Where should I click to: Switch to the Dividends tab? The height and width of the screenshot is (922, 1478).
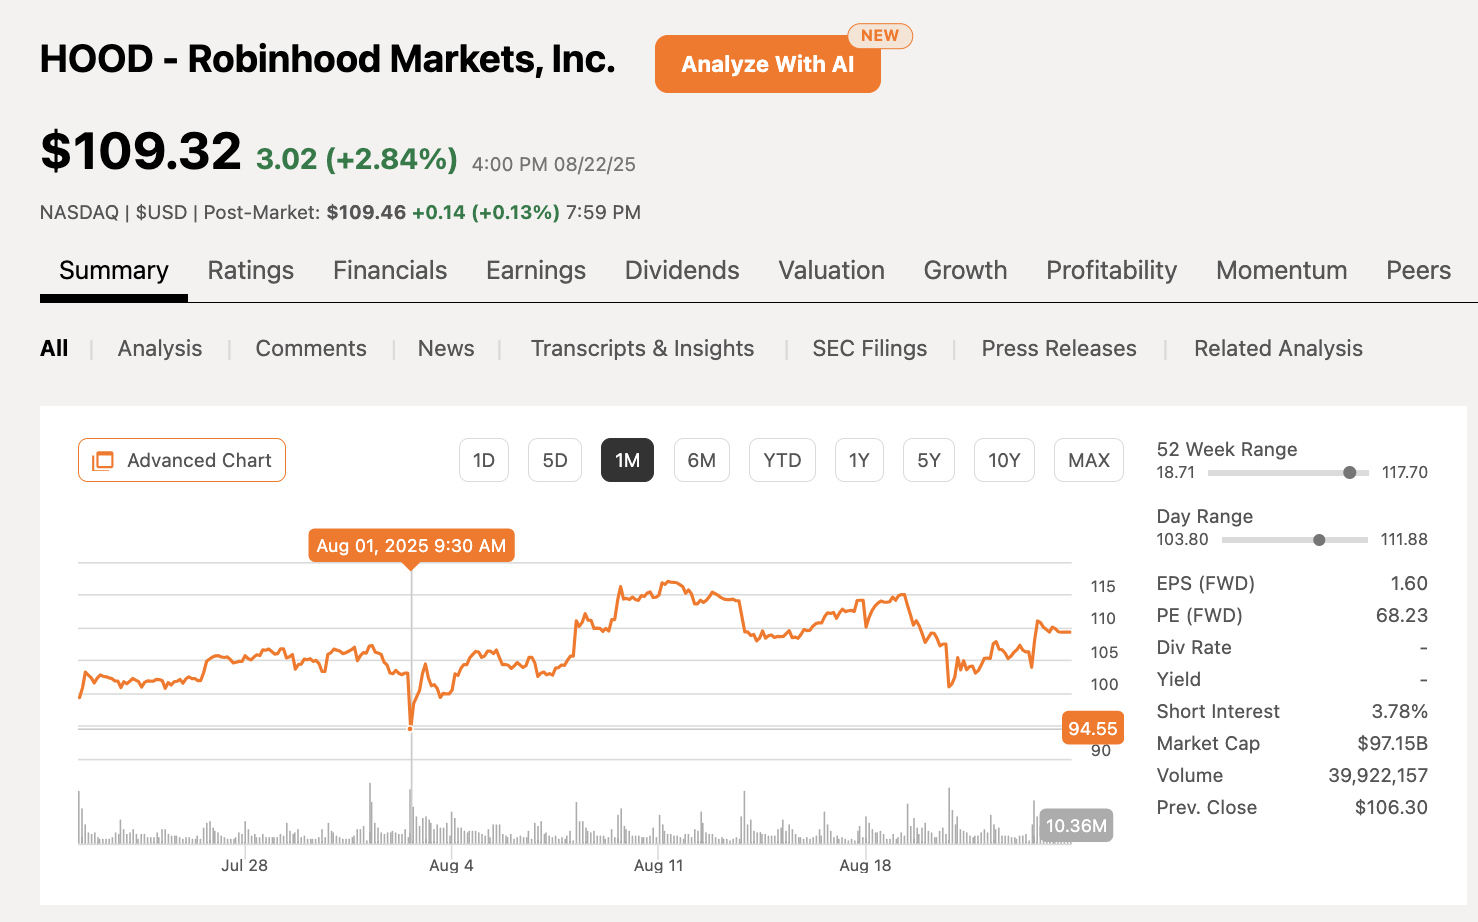(x=681, y=270)
